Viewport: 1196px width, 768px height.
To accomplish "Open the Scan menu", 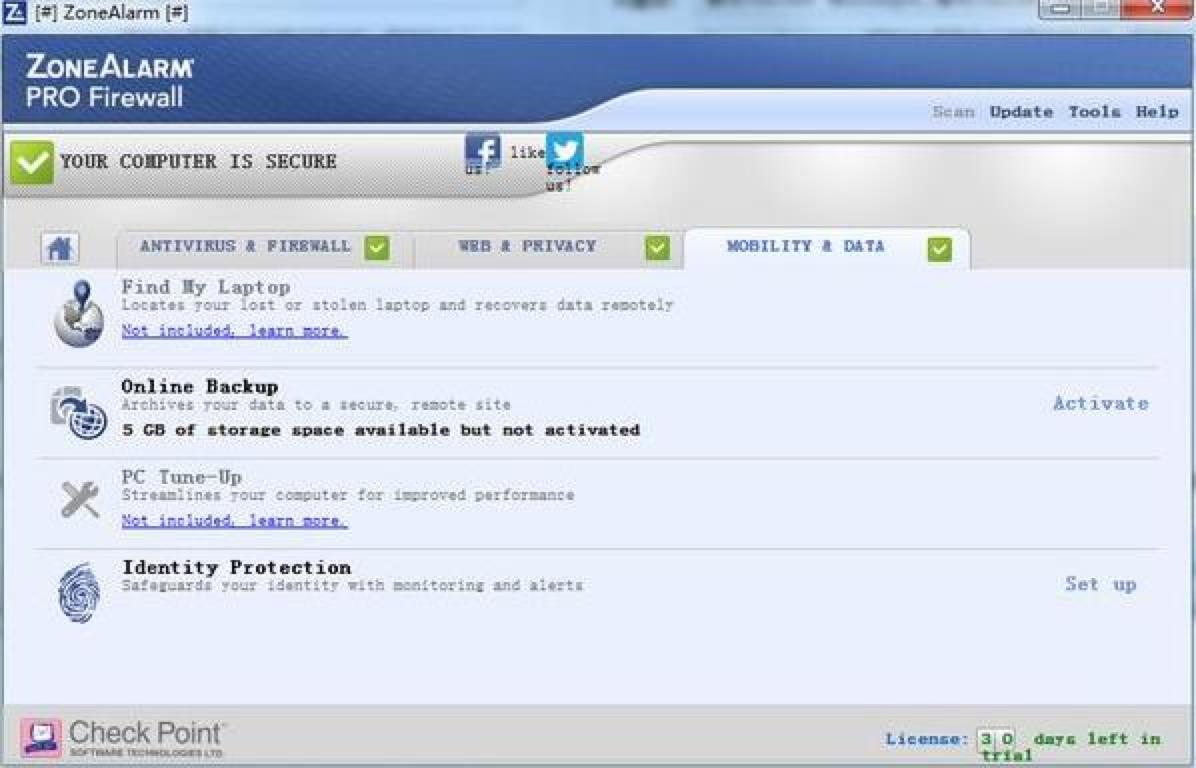I will coord(953,111).
